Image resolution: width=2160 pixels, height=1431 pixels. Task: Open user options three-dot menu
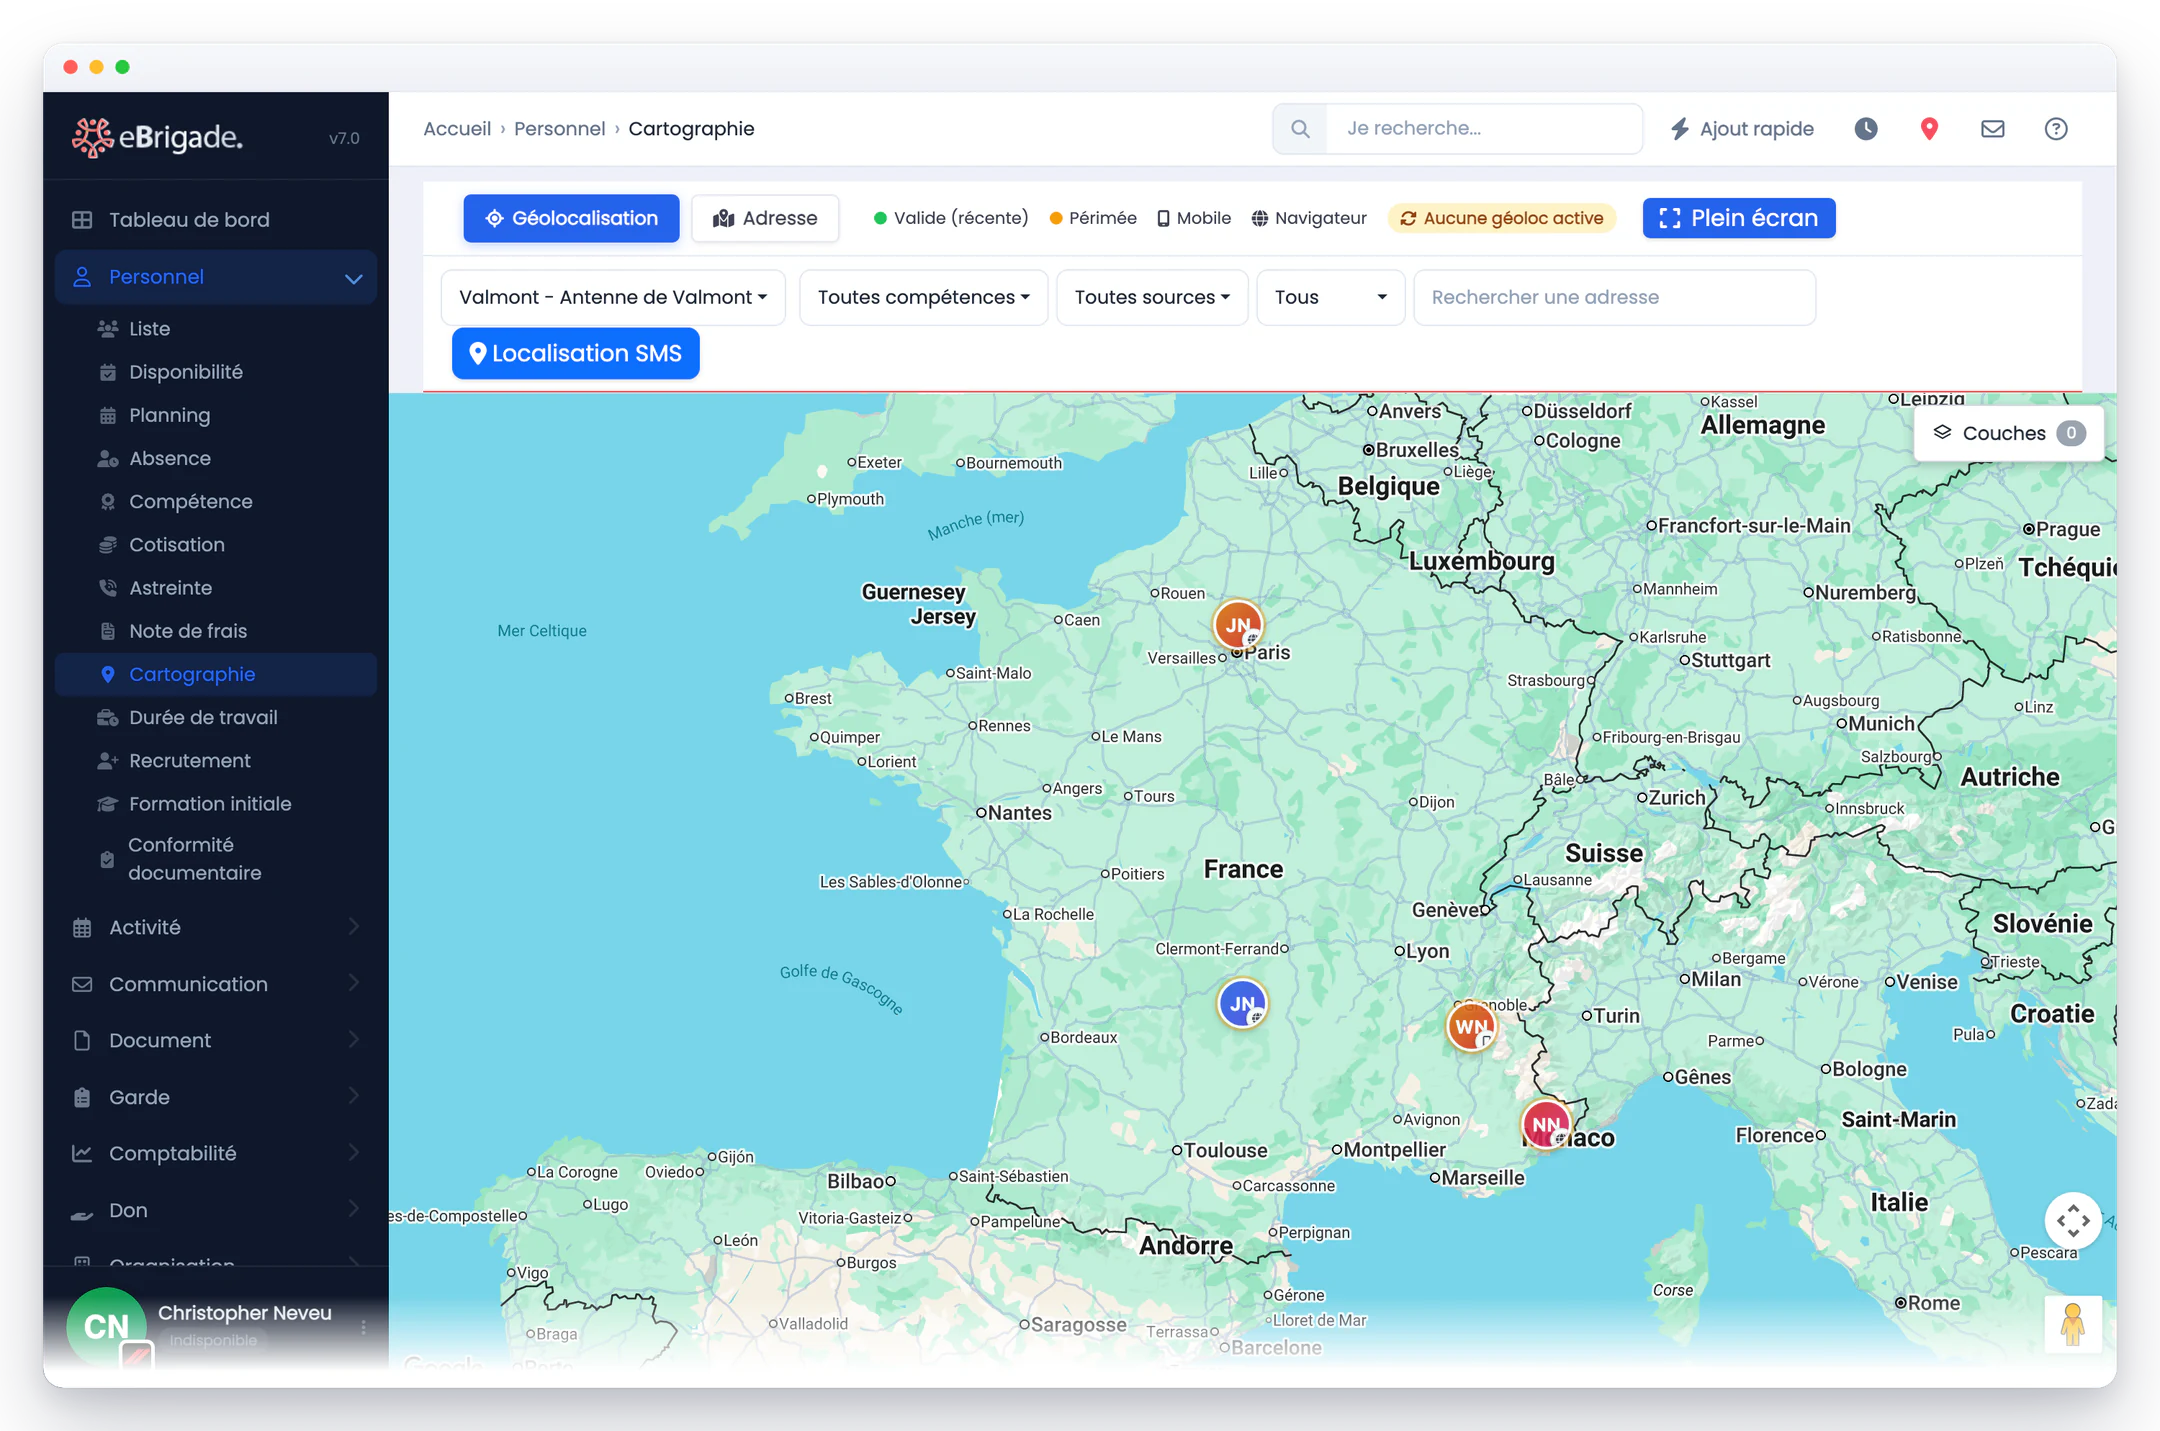(x=363, y=1327)
